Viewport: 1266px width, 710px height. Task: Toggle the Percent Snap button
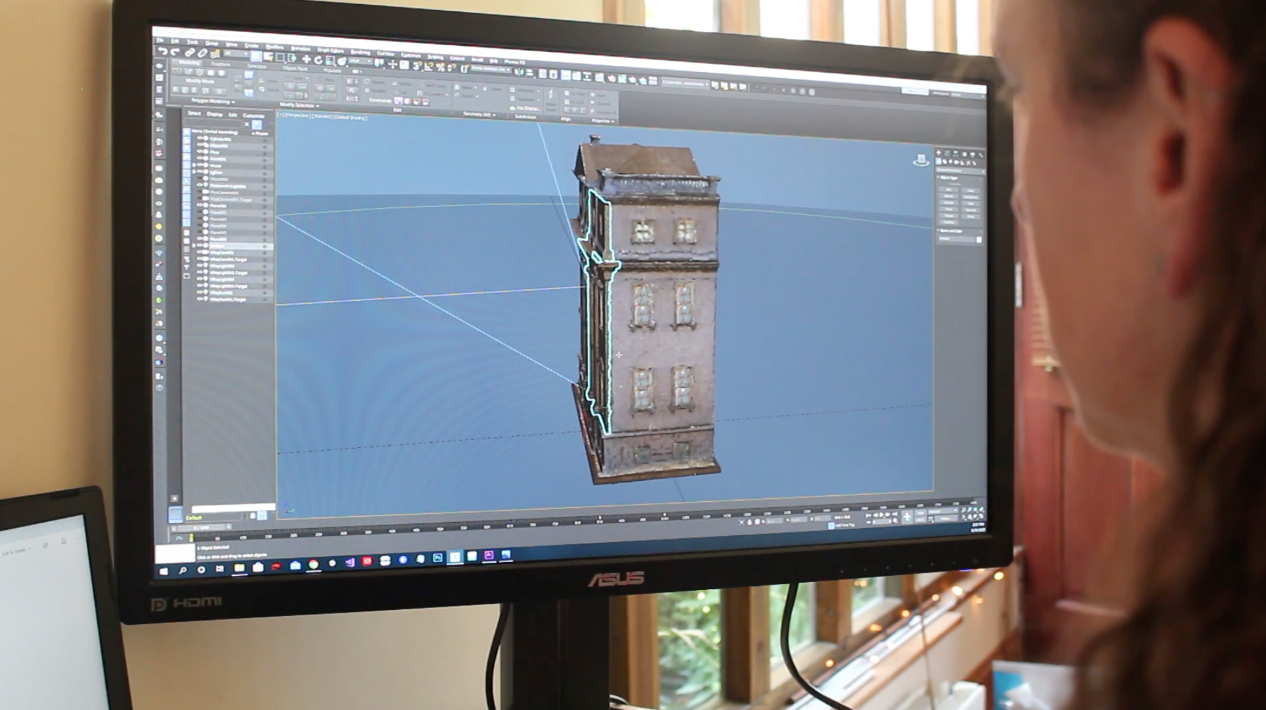click(x=441, y=67)
